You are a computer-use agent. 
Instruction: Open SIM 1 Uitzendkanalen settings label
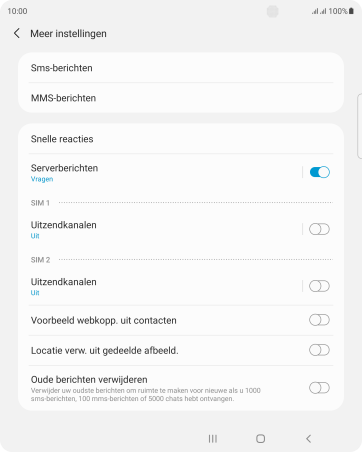[x=165, y=230]
